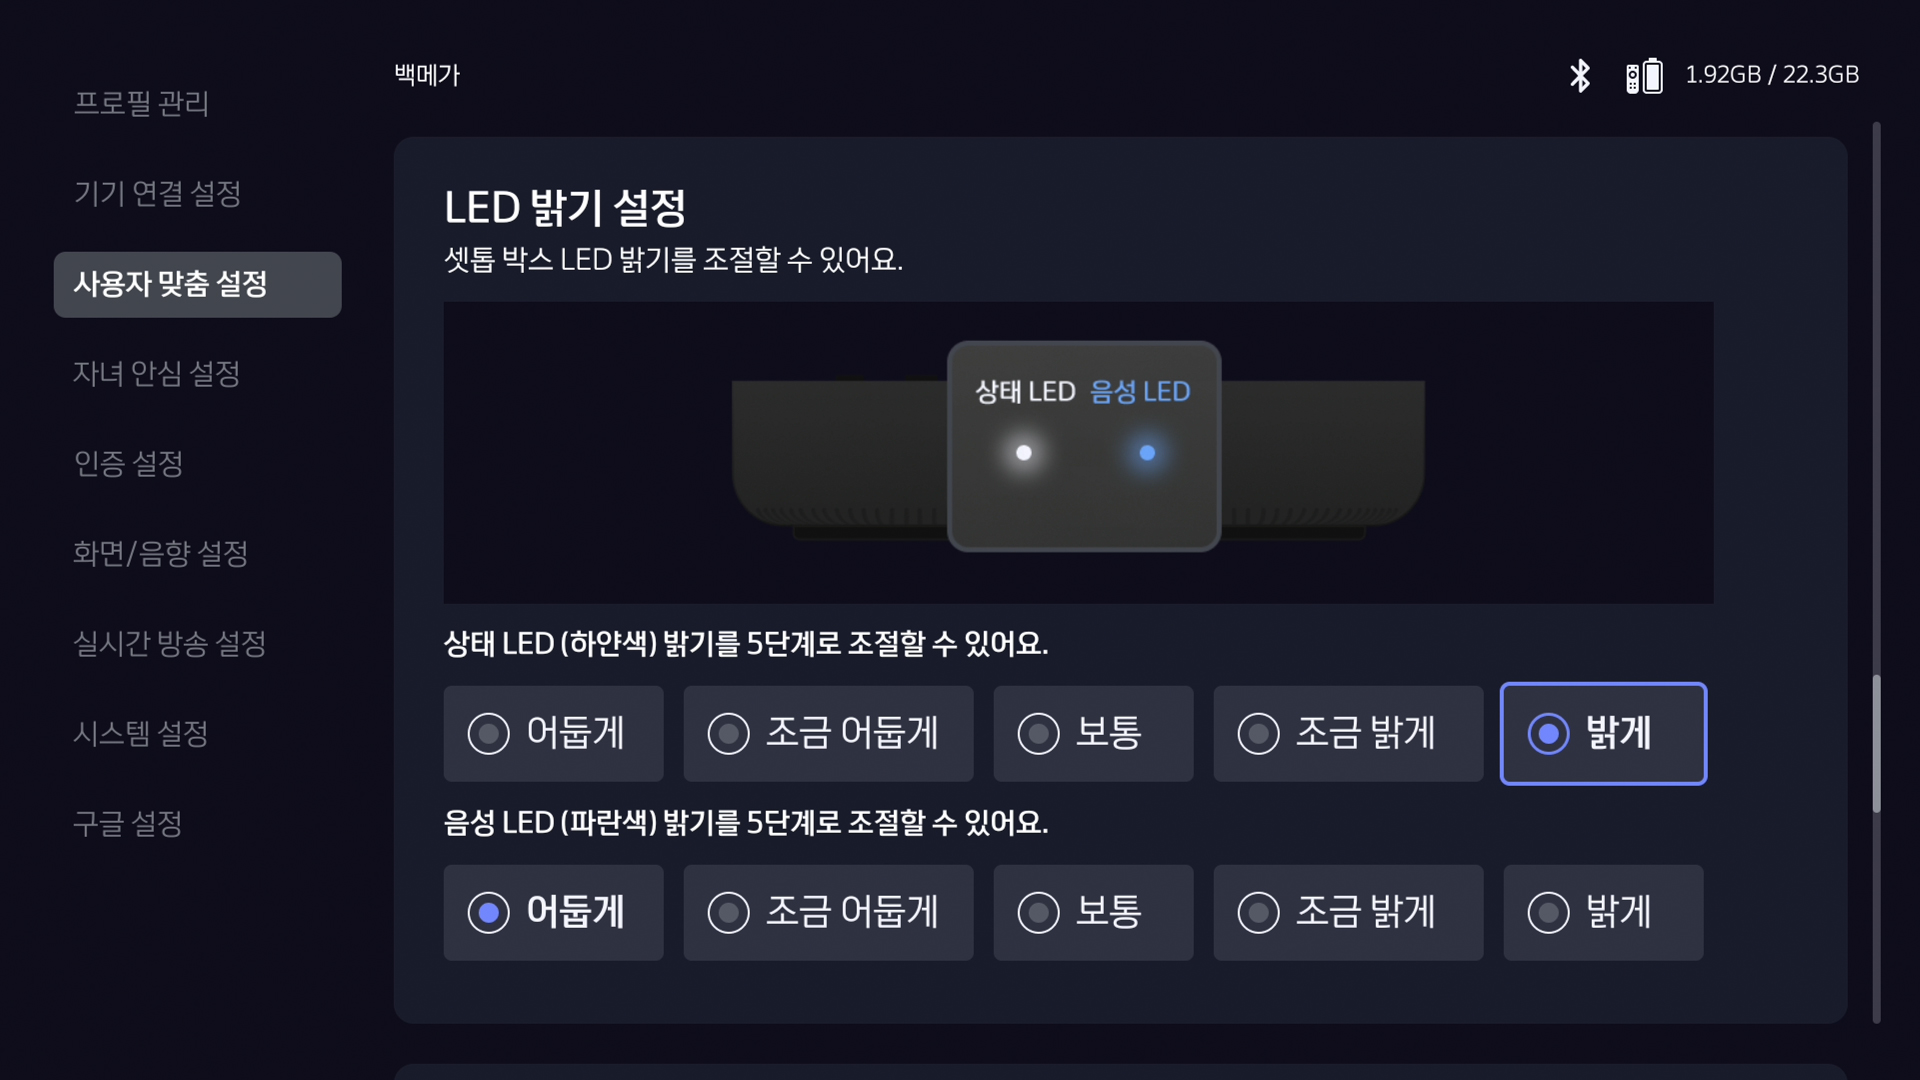Click the storage usage indicator 1.92GB / 22.3GB
1920x1080 pixels.
(x=1772, y=74)
